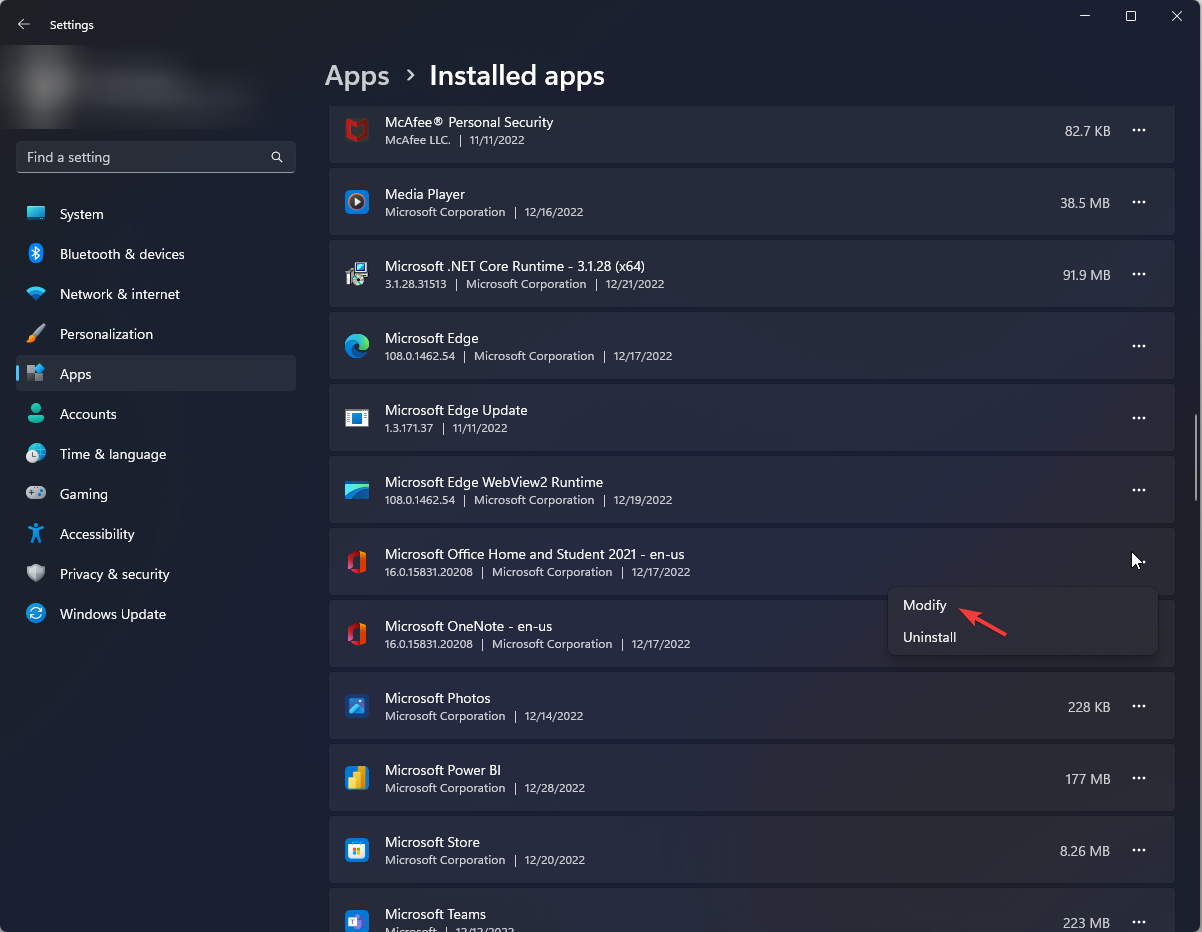Click the Bluetooth & devices icon
1202x932 pixels.
click(x=36, y=254)
